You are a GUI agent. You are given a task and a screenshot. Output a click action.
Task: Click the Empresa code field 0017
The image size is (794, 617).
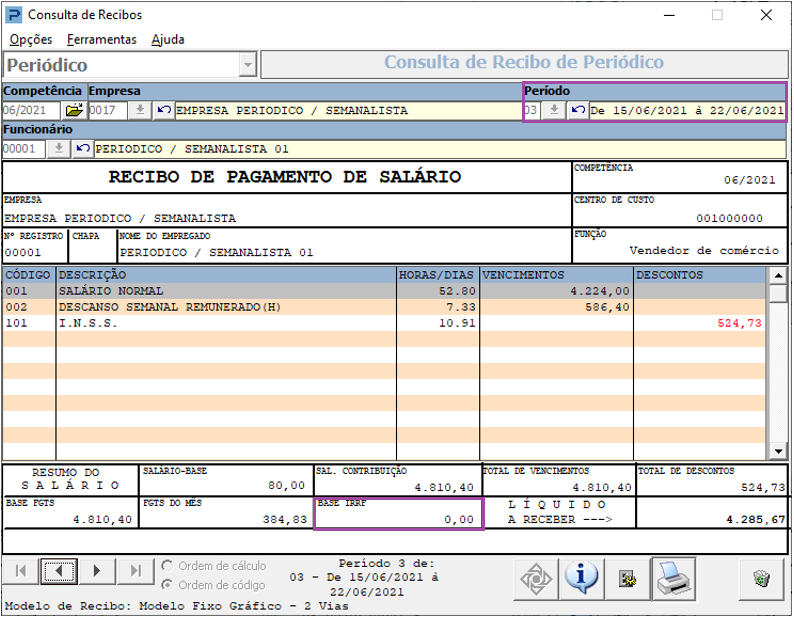click(108, 110)
